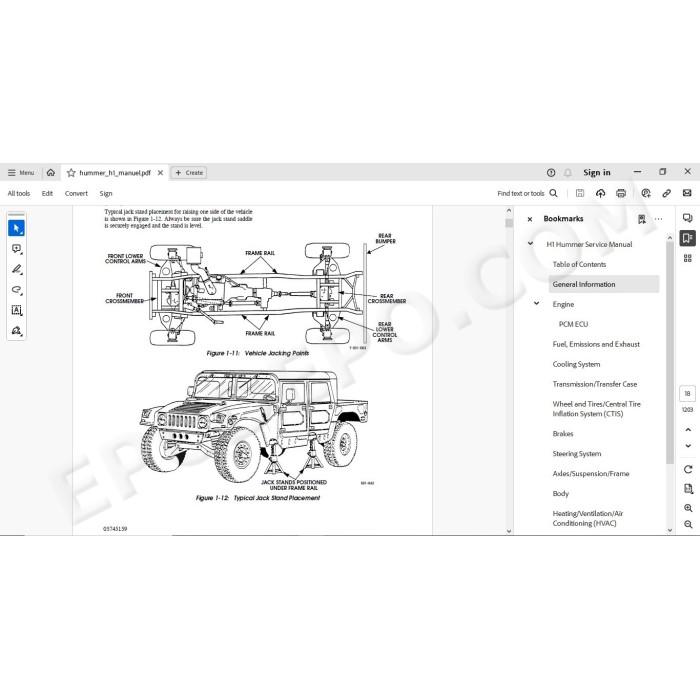Collapse the H1 Hummer Service Manual bookmark

[530, 244]
